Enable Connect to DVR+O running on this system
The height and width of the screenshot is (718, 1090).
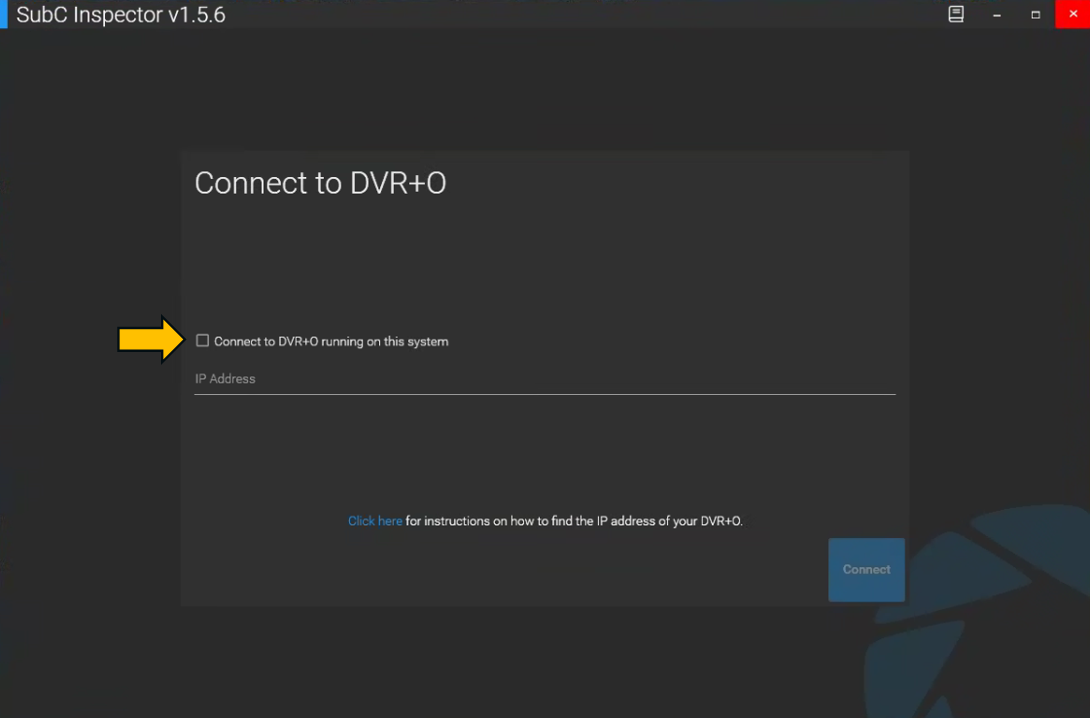tap(203, 341)
